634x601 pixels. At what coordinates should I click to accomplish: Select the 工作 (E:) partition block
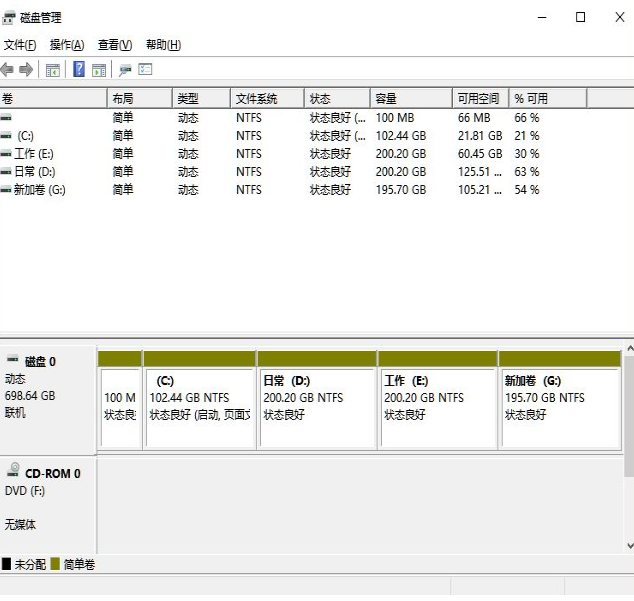(x=438, y=400)
